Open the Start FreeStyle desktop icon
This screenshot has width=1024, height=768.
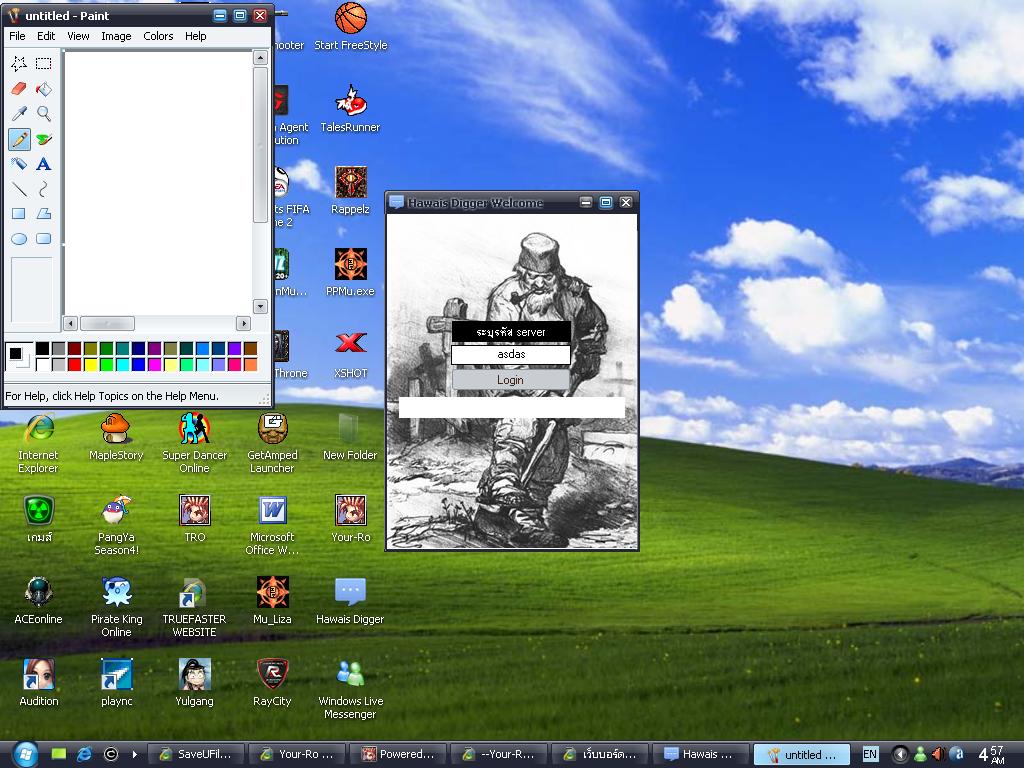351,27
